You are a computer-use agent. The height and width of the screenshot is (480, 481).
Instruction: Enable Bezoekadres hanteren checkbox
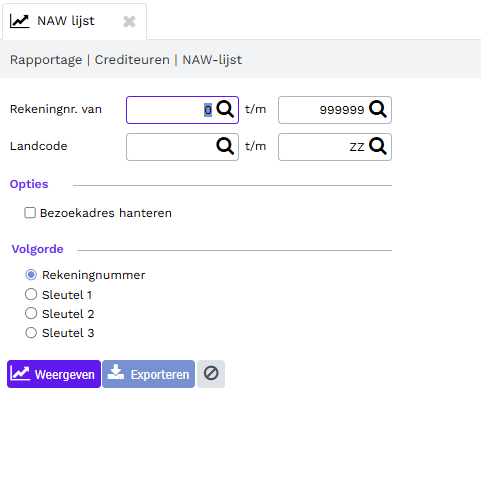click(x=30, y=213)
